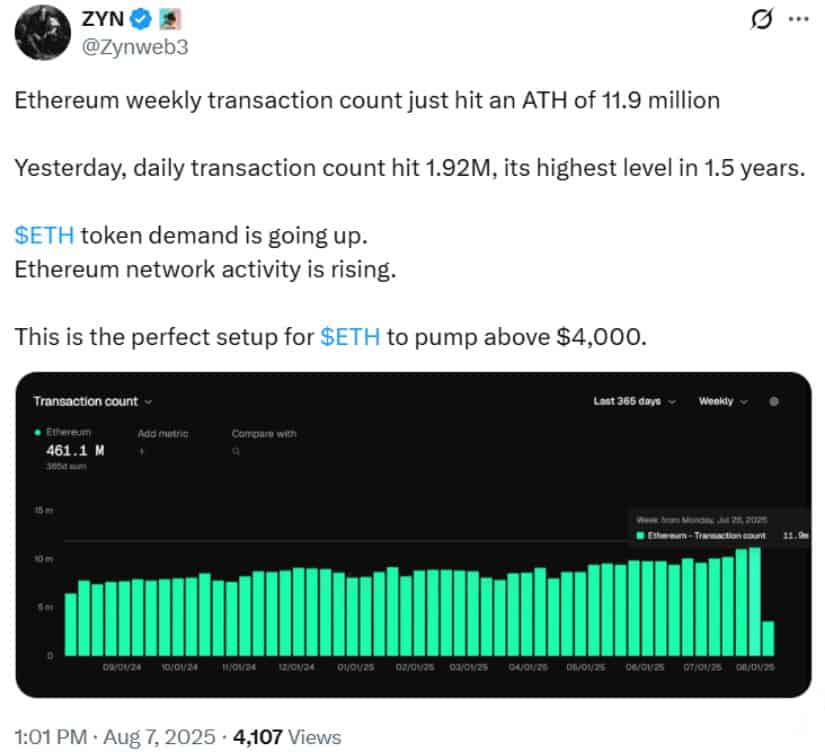Click the first $ETH cashtag link
The height and width of the screenshot is (752, 825).
pos(44,235)
